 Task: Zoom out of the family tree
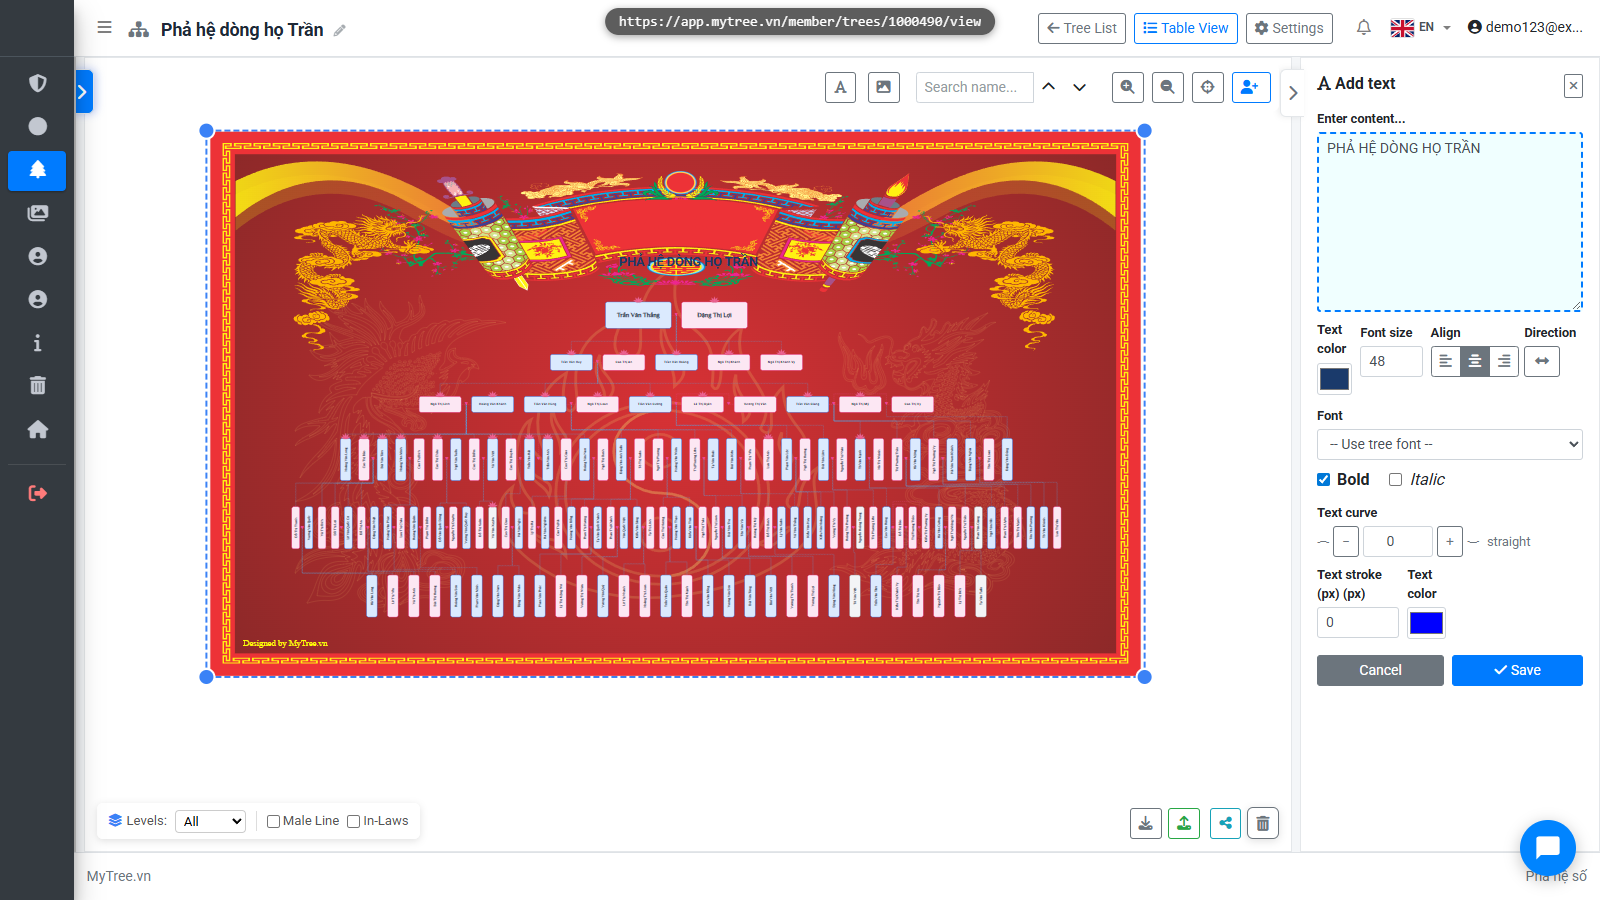(1168, 87)
